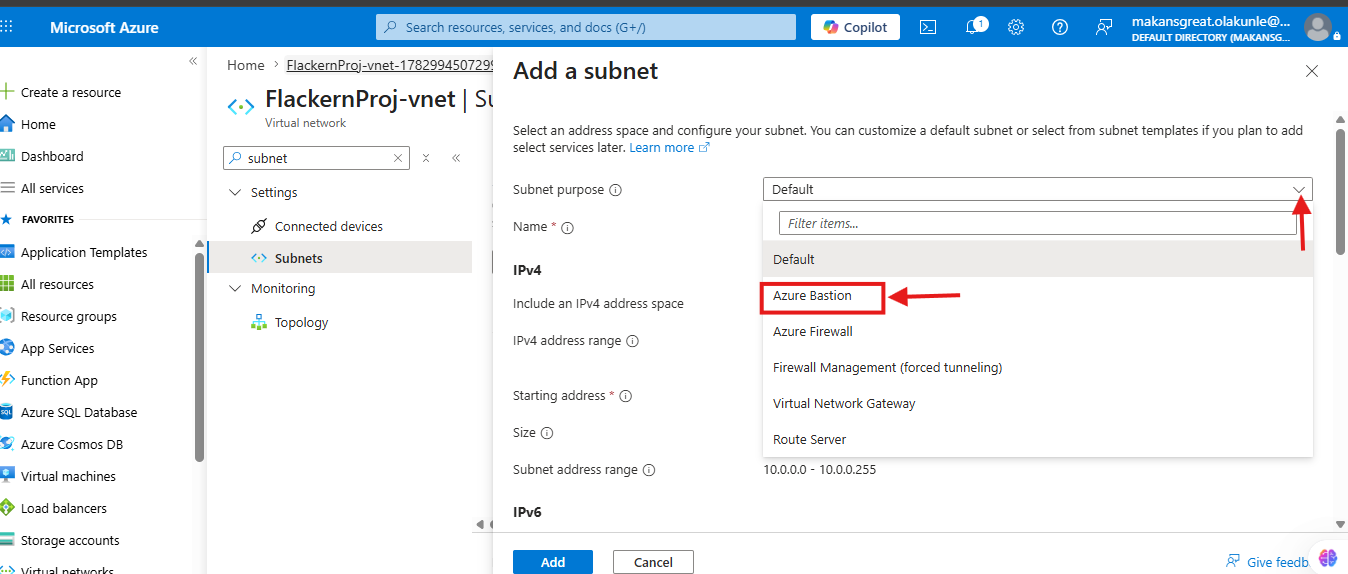The height and width of the screenshot is (574, 1348).
Task: Click the Filter items input field
Action: point(1037,223)
